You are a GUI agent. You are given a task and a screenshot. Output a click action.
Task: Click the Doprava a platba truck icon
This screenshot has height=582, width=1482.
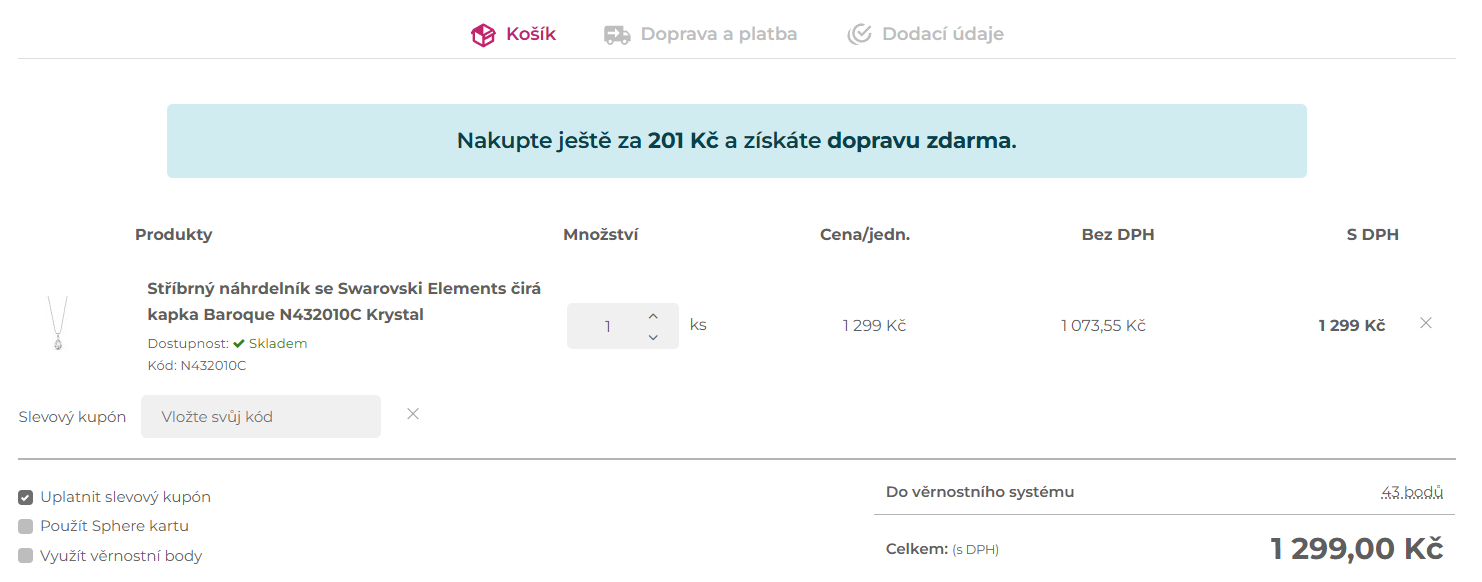point(617,33)
